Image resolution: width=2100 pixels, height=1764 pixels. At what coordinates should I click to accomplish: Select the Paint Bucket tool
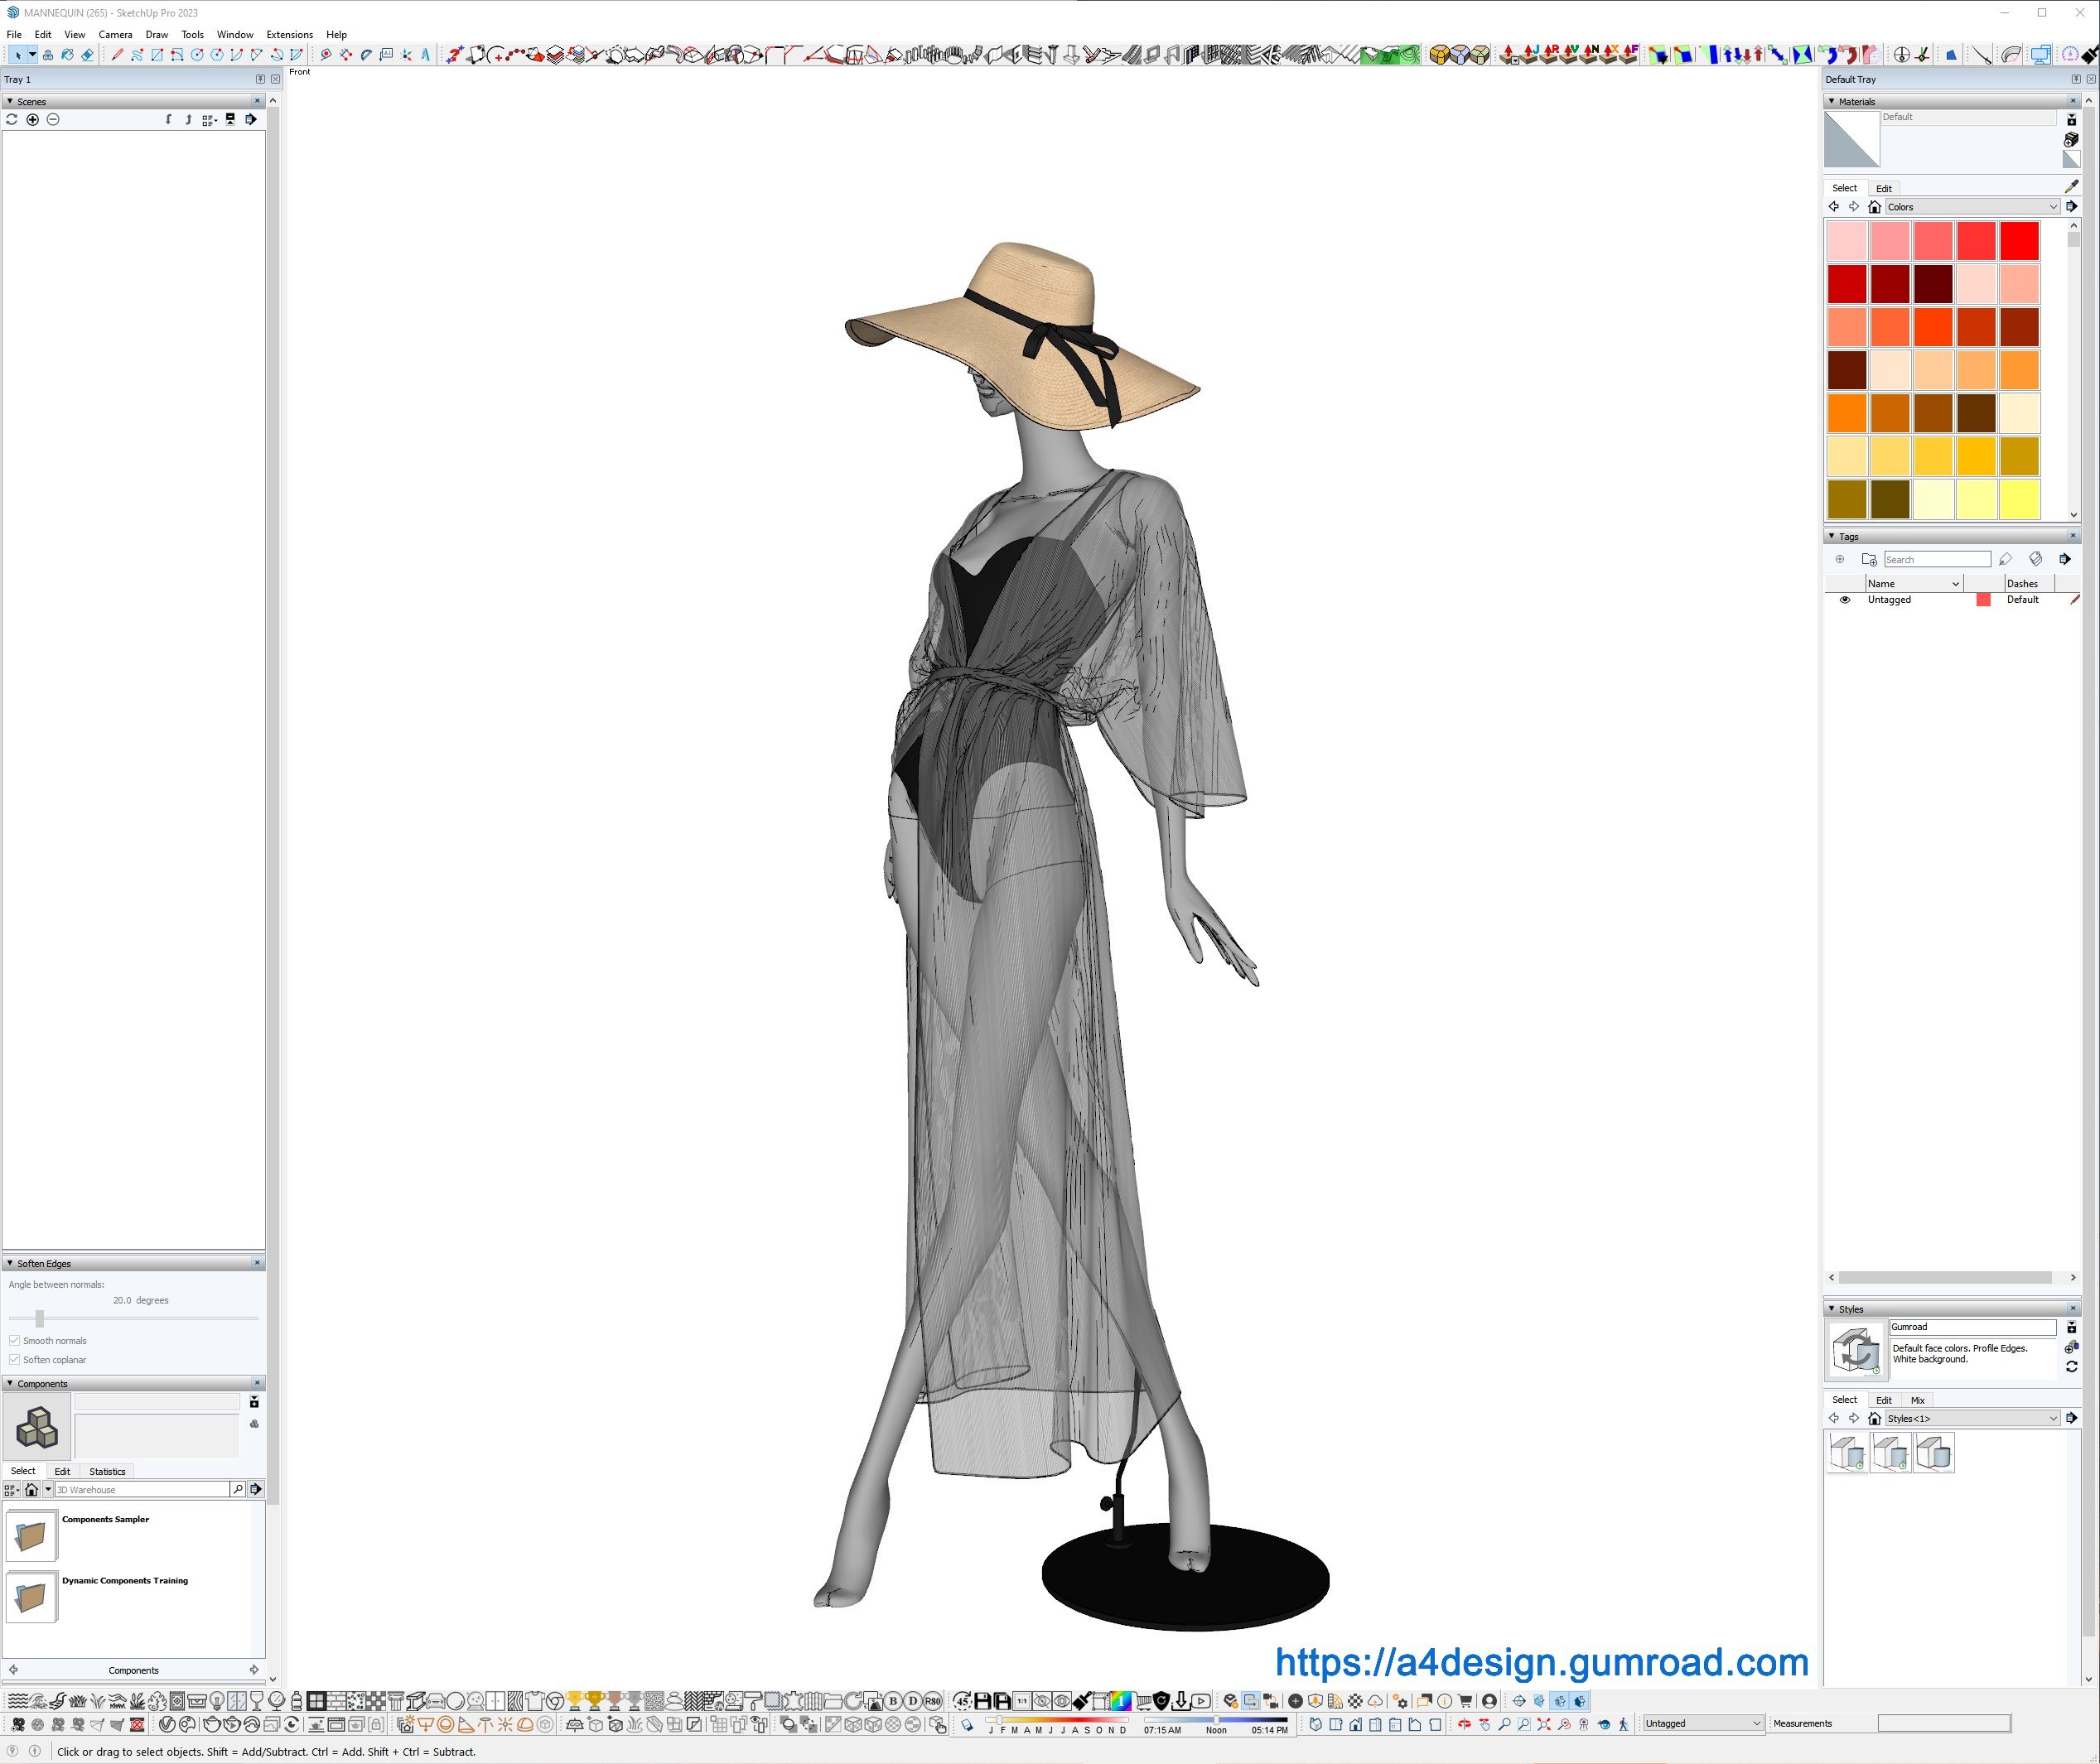click(68, 55)
